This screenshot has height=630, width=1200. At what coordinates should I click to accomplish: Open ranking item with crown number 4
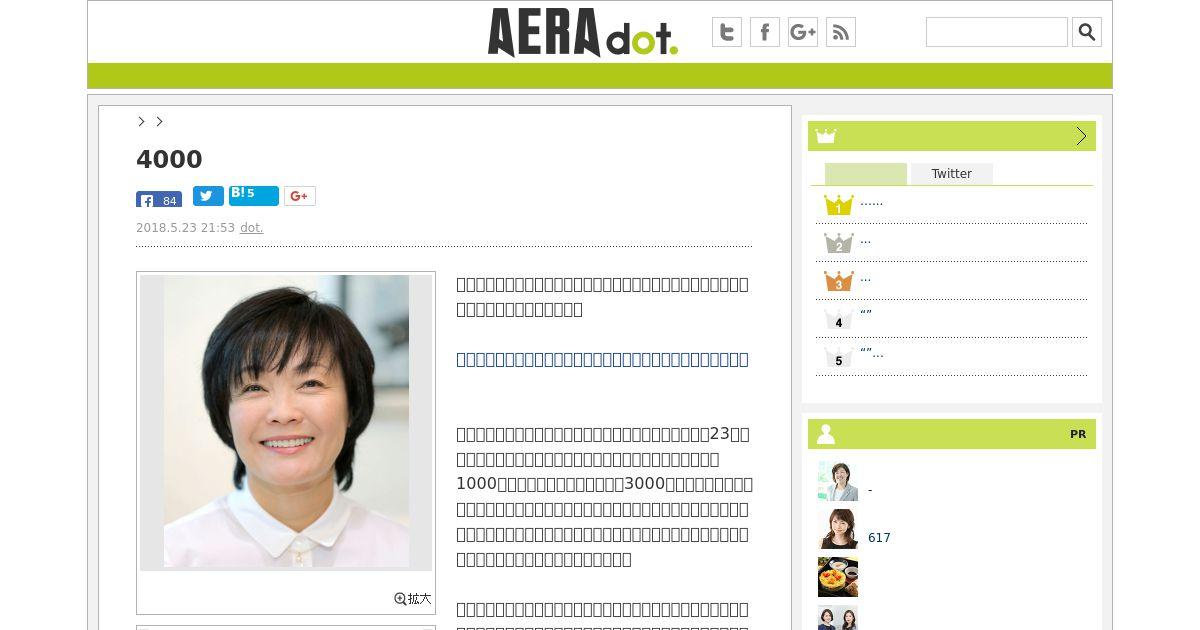coord(866,314)
